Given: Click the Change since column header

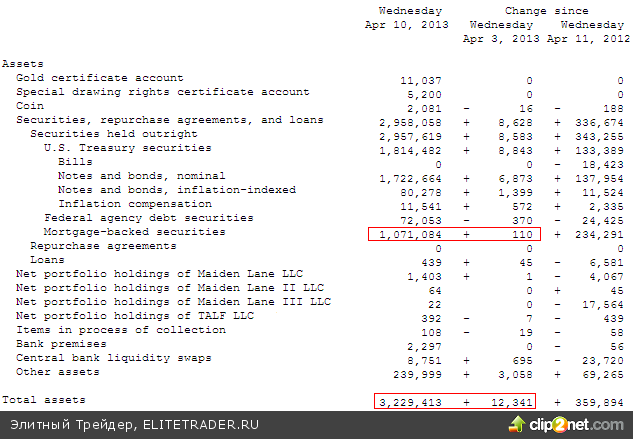Looking at the screenshot, I should click(539, 10).
